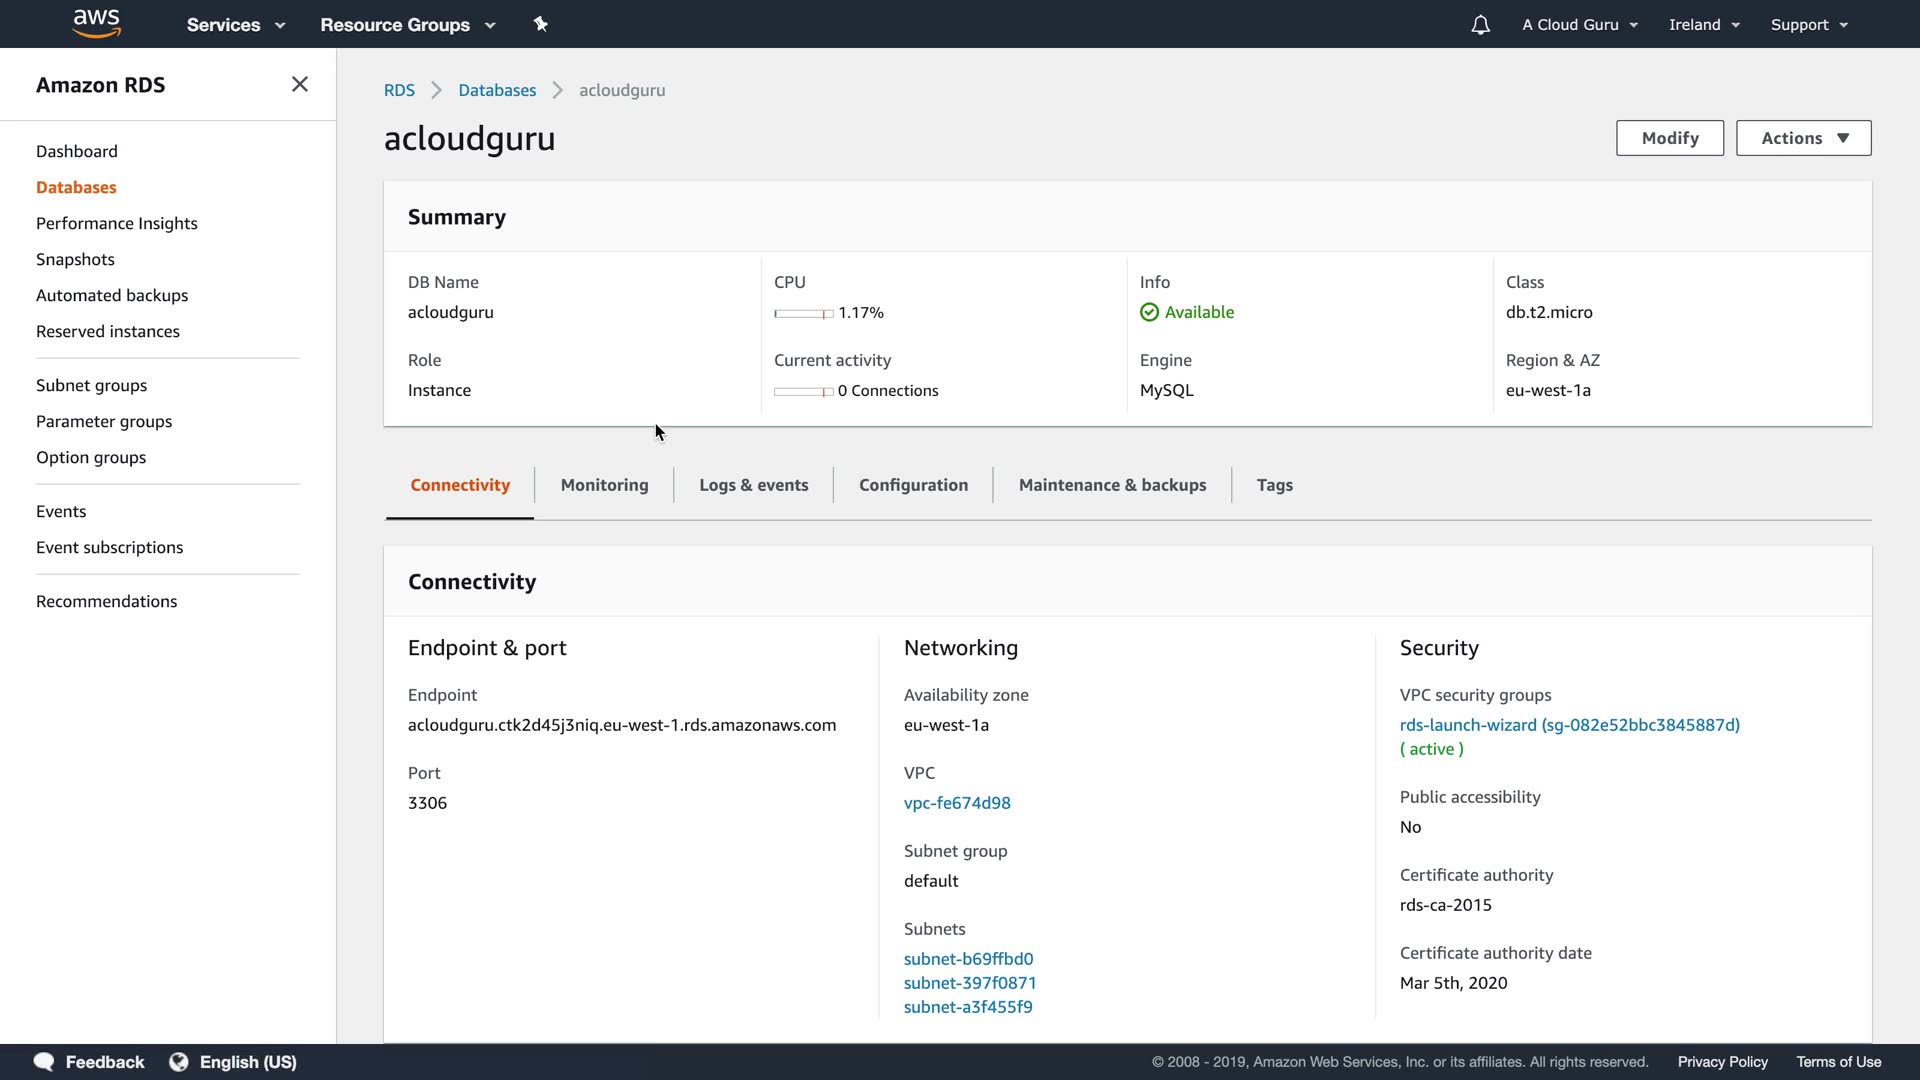The width and height of the screenshot is (1920, 1080).
Task: Open the A Cloud Guru account menu
Action: pyautogui.click(x=1579, y=25)
